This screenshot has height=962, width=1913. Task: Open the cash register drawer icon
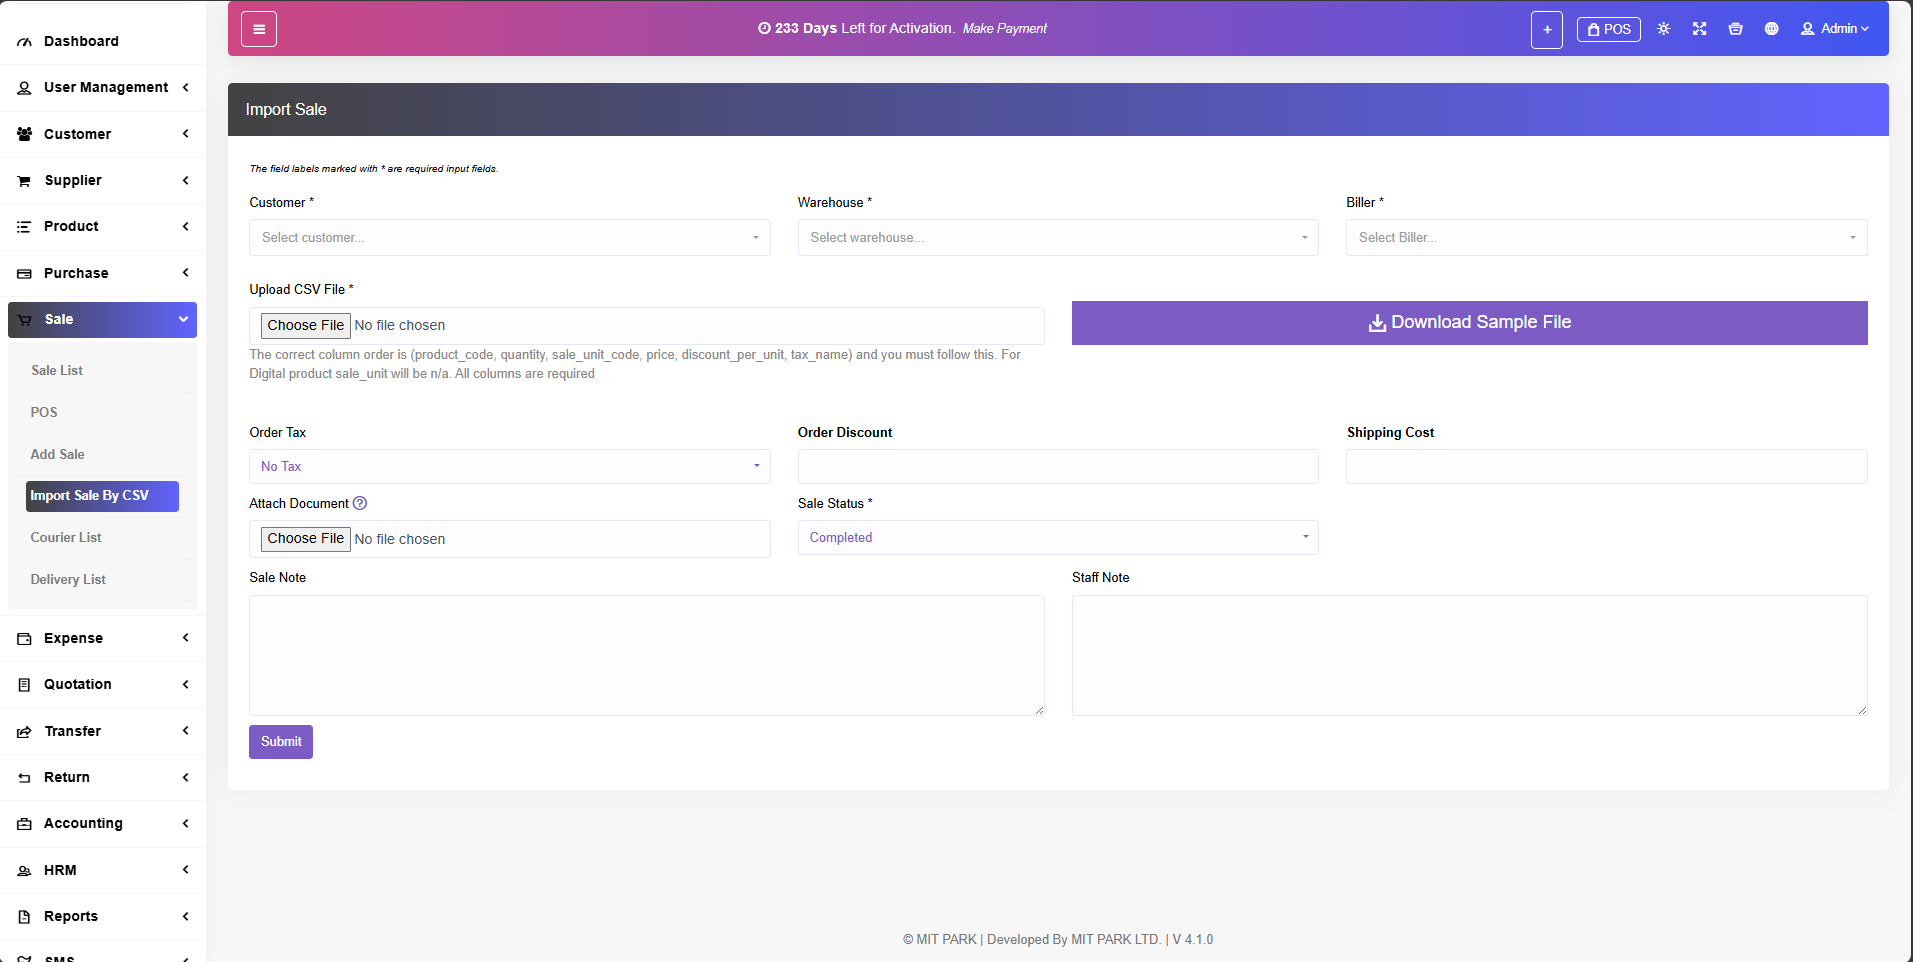(1735, 29)
